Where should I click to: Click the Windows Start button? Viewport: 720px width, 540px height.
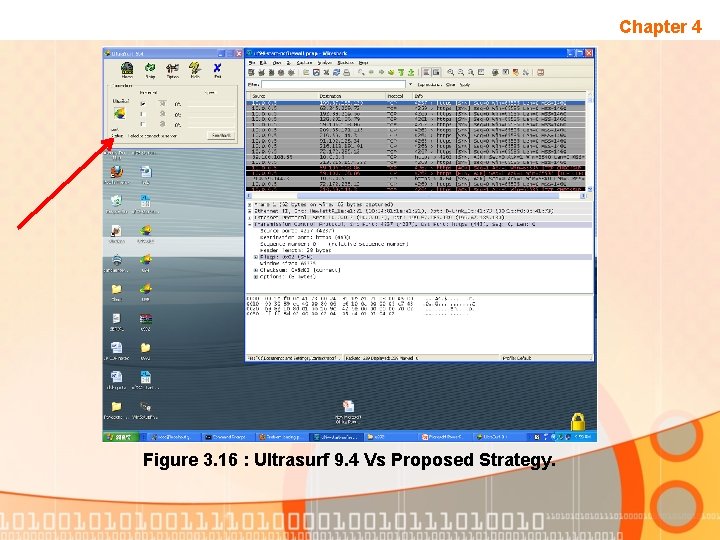tap(119, 437)
